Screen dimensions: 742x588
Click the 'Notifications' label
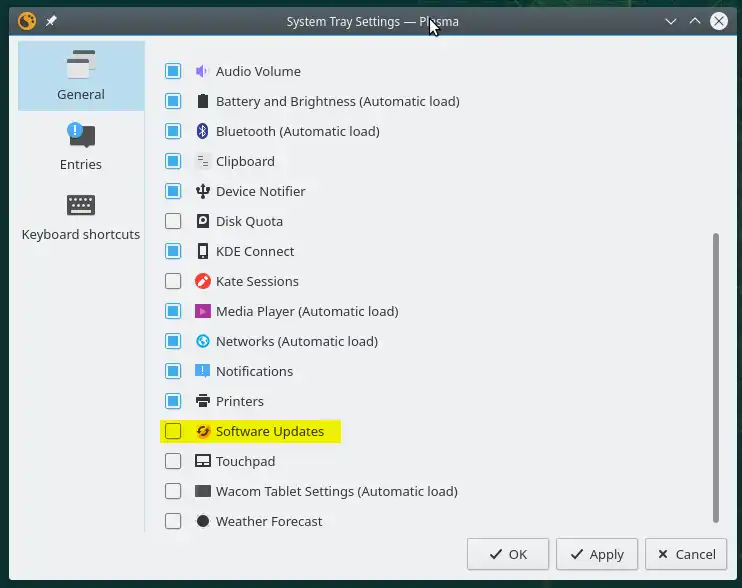click(x=255, y=371)
